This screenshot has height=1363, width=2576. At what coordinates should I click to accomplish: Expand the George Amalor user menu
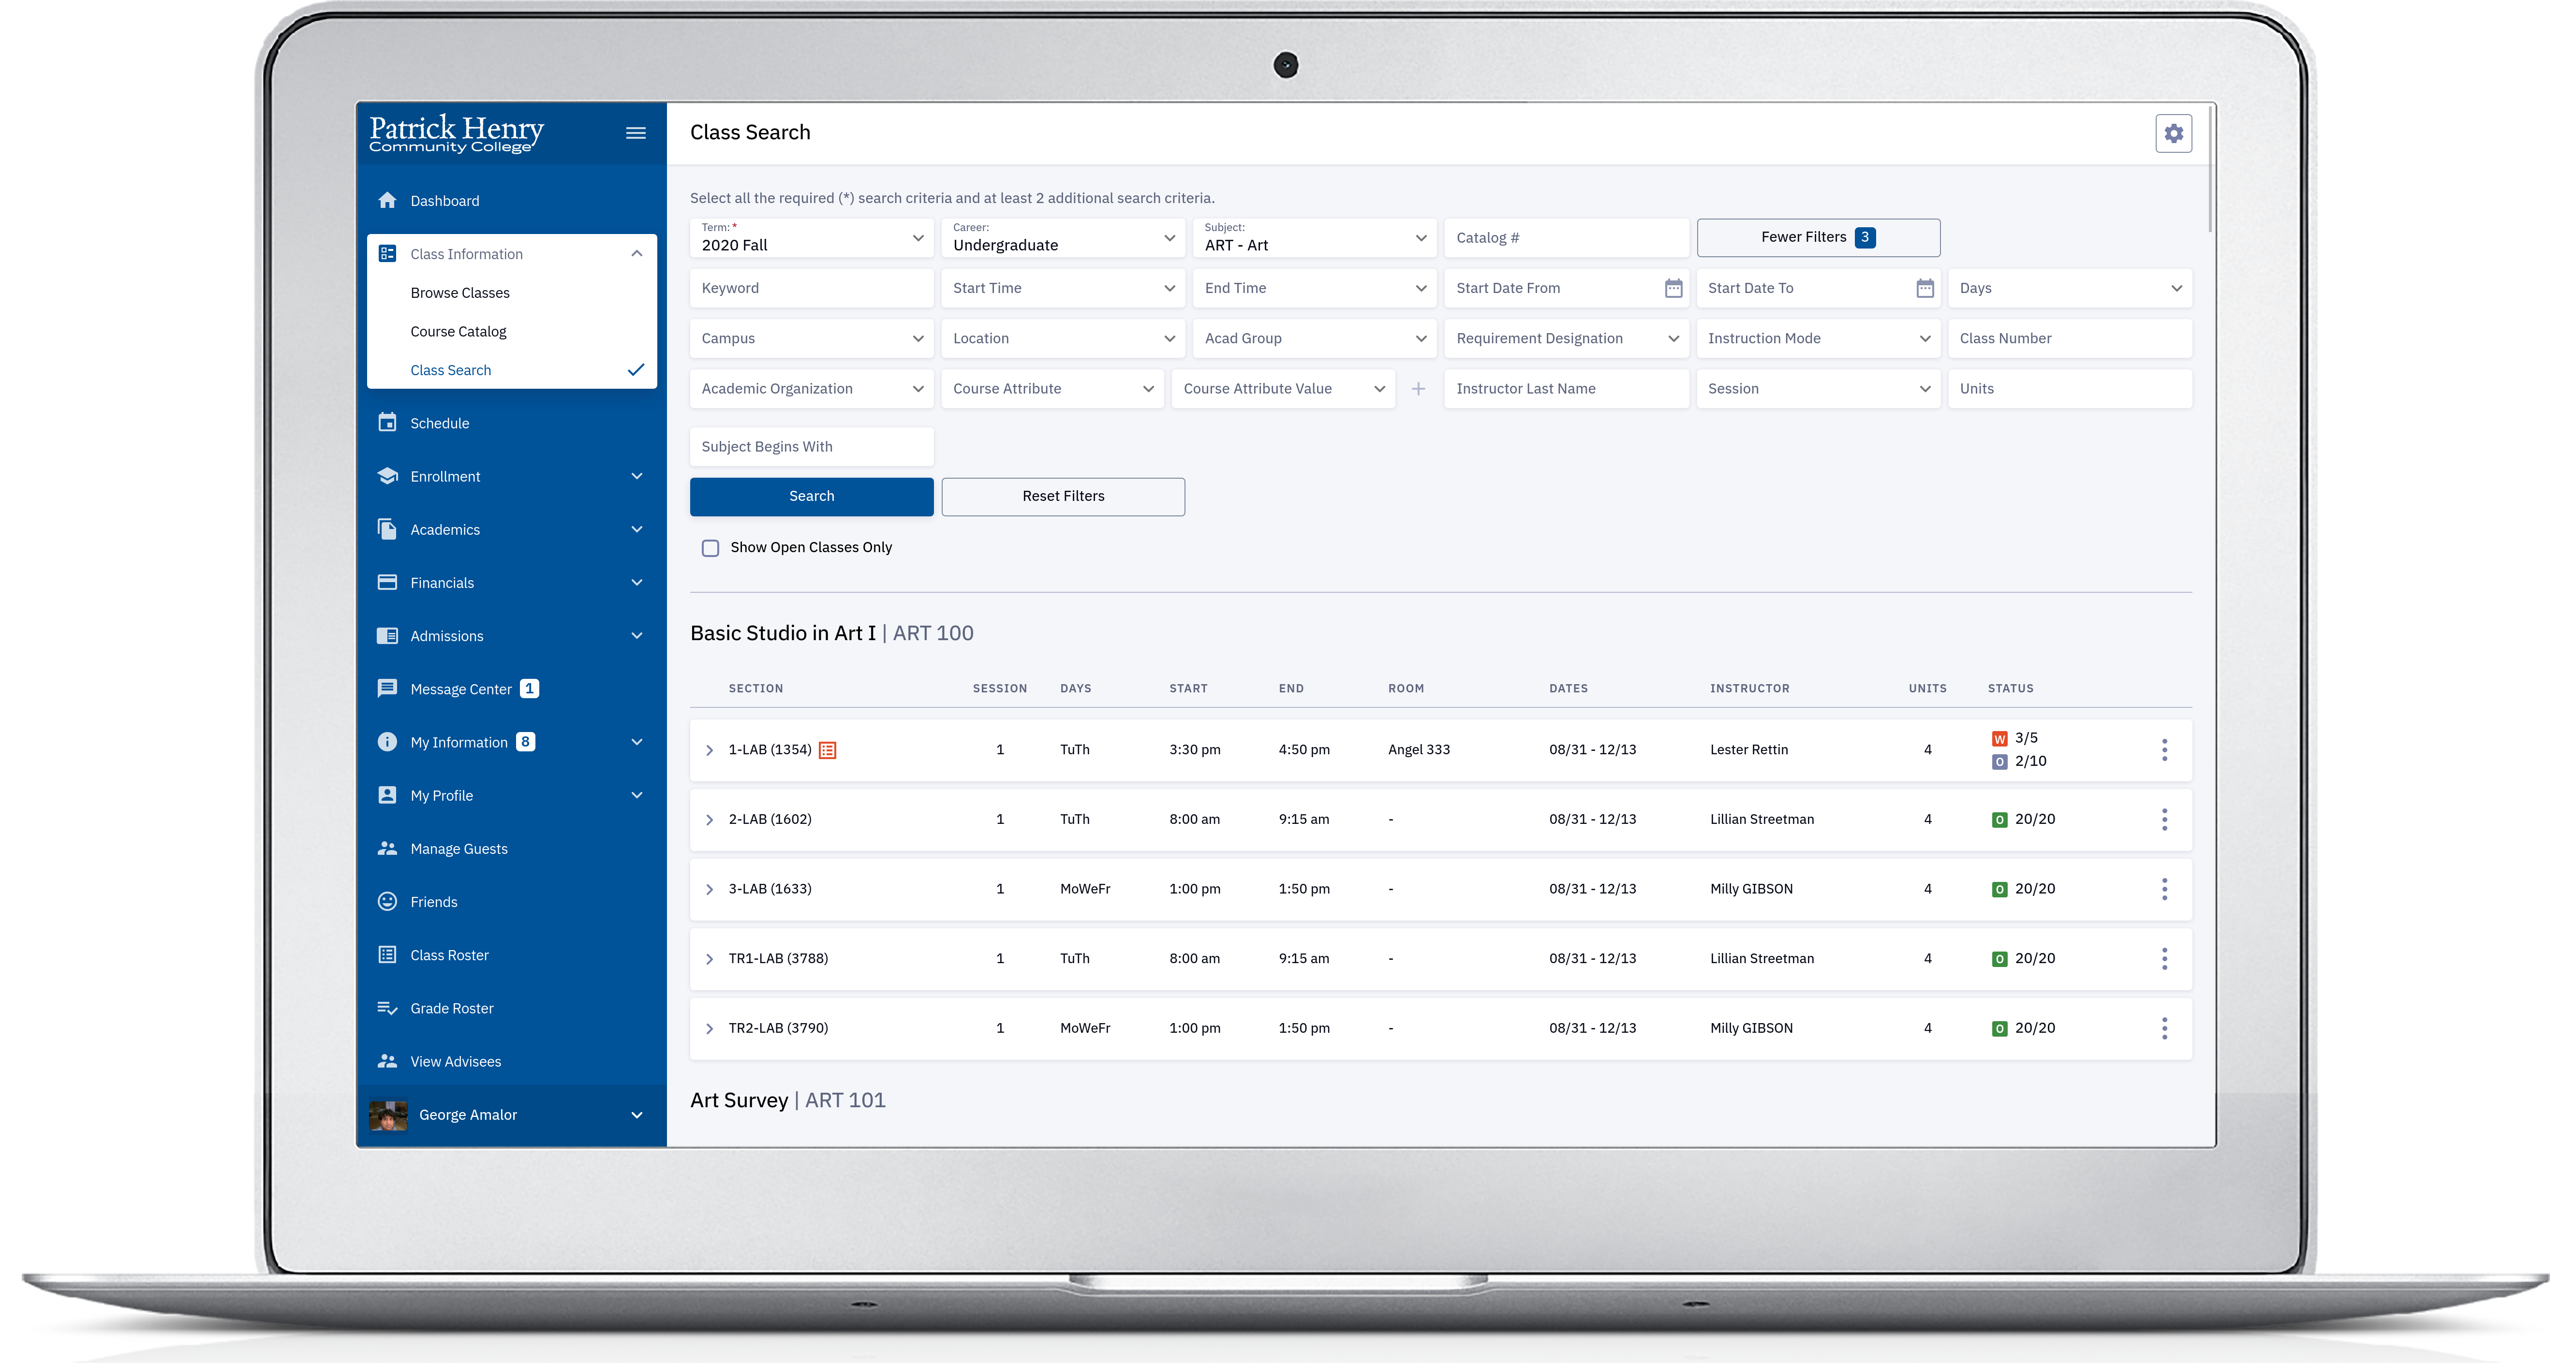[x=636, y=1115]
